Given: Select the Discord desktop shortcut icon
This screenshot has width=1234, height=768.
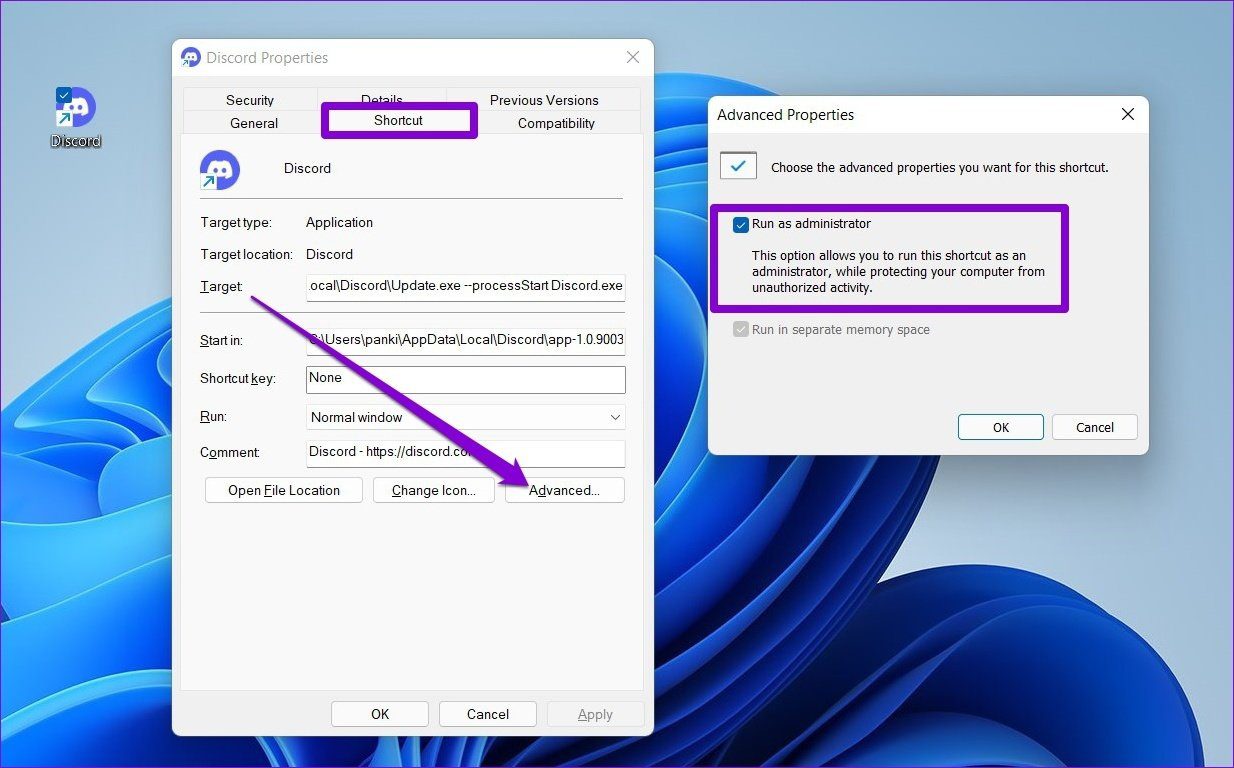Looking at the screenshot, I should tap(76, 116).
